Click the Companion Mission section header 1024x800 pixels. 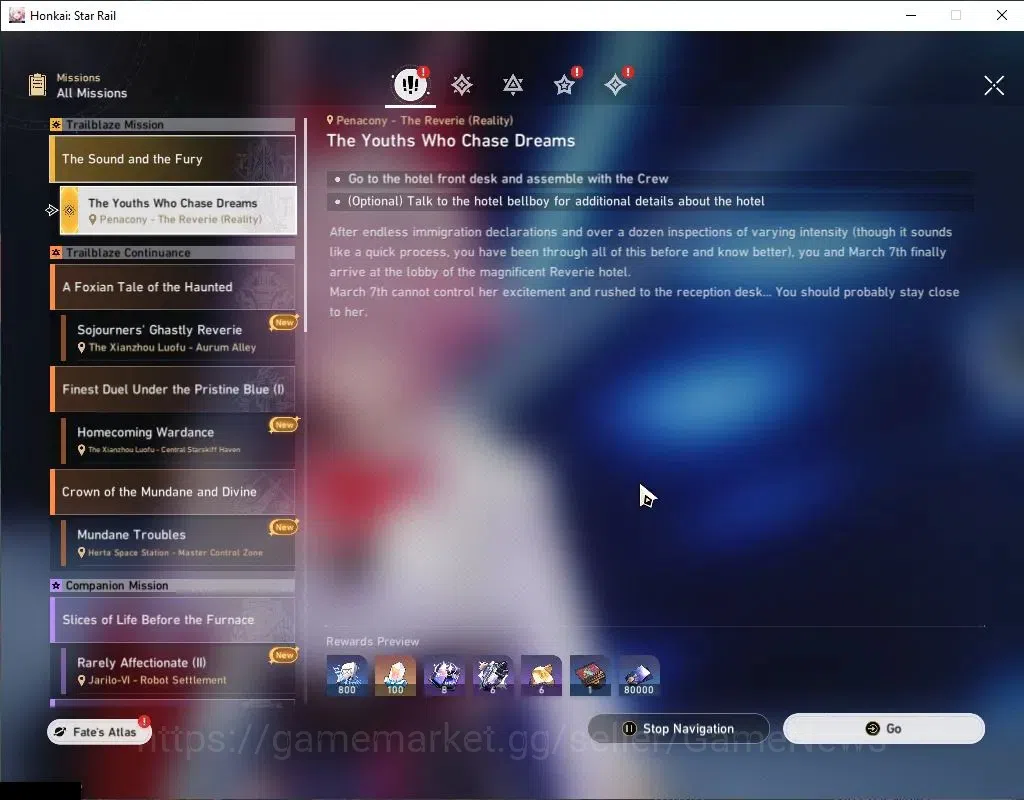172,586
